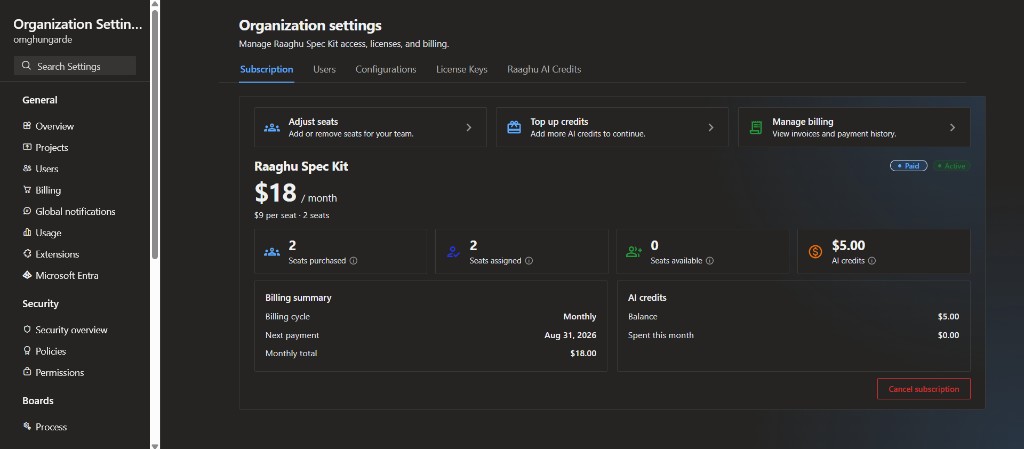Open Extensions settings page
Viewport: 1024px width, 449px height.
tap(57, 254)
